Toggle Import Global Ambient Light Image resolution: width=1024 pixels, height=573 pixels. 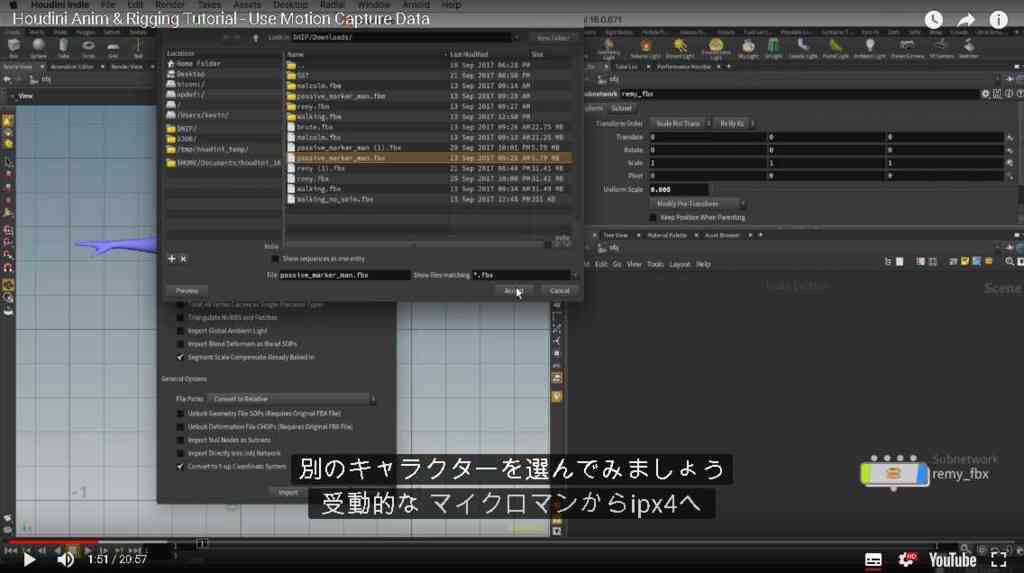pos(180,331)
